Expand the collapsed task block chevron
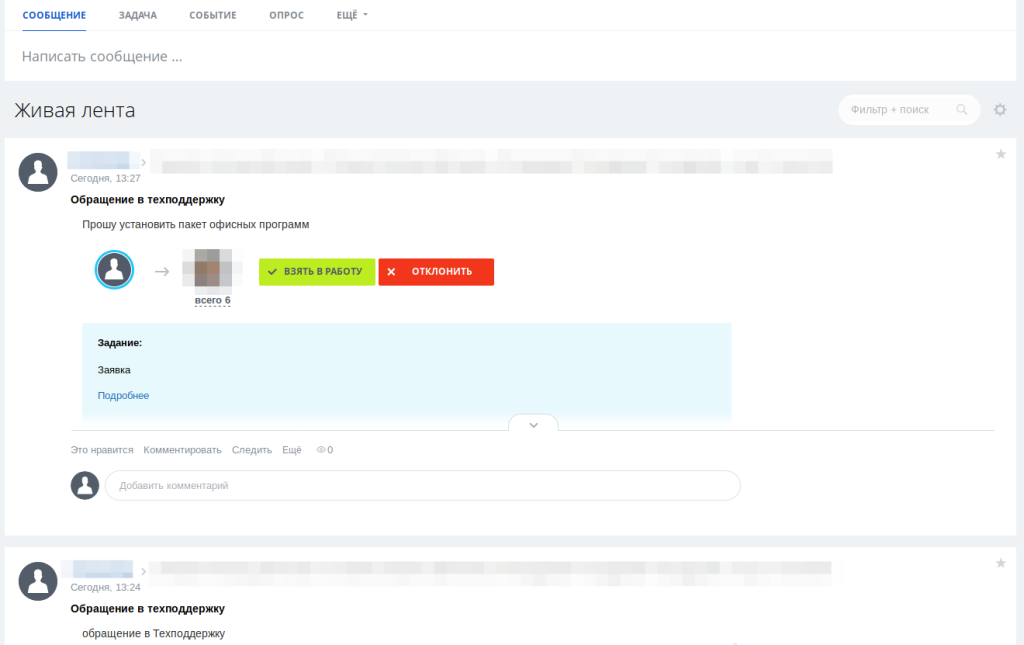This screenshot has height=645, width=1024. point(534,425)
